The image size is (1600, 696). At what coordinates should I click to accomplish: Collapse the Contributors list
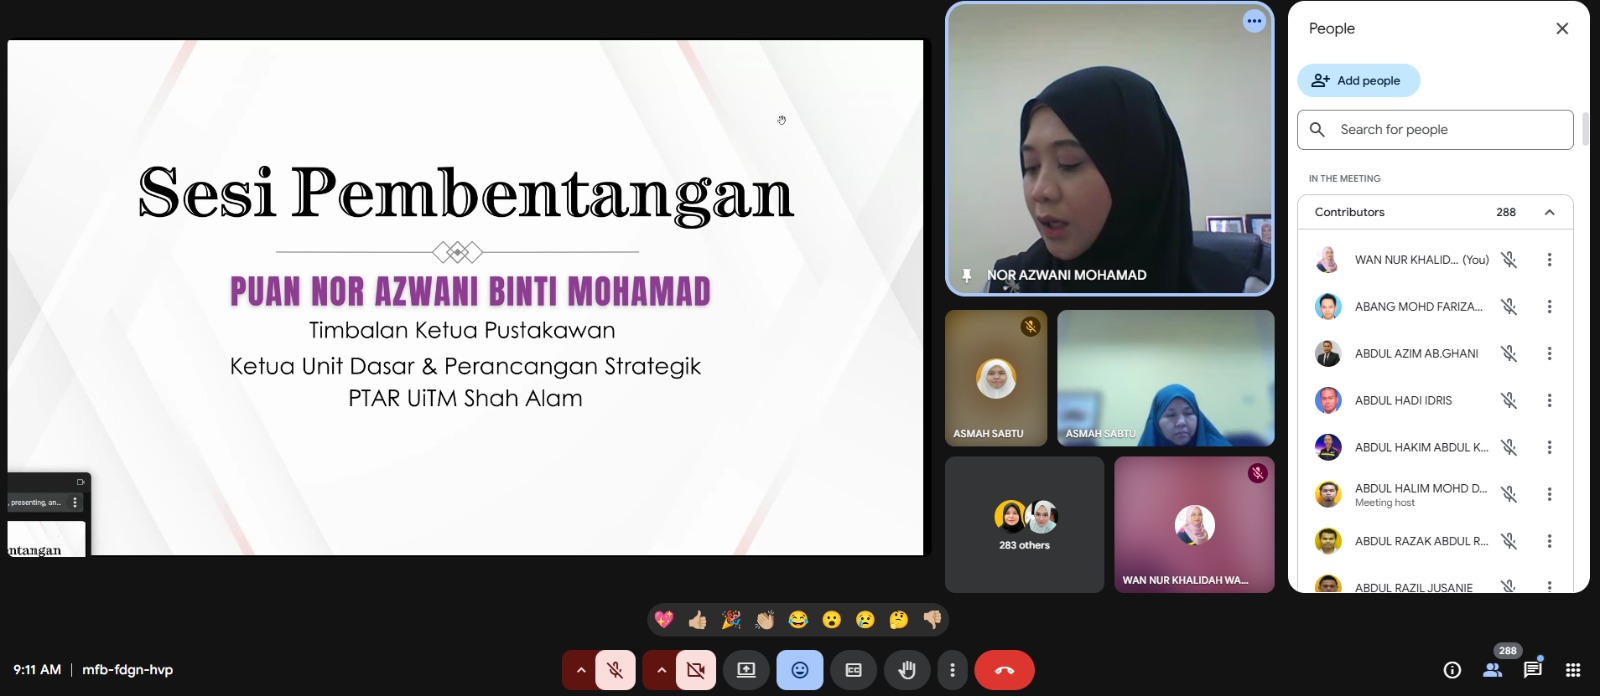[x=1549, y=212]
